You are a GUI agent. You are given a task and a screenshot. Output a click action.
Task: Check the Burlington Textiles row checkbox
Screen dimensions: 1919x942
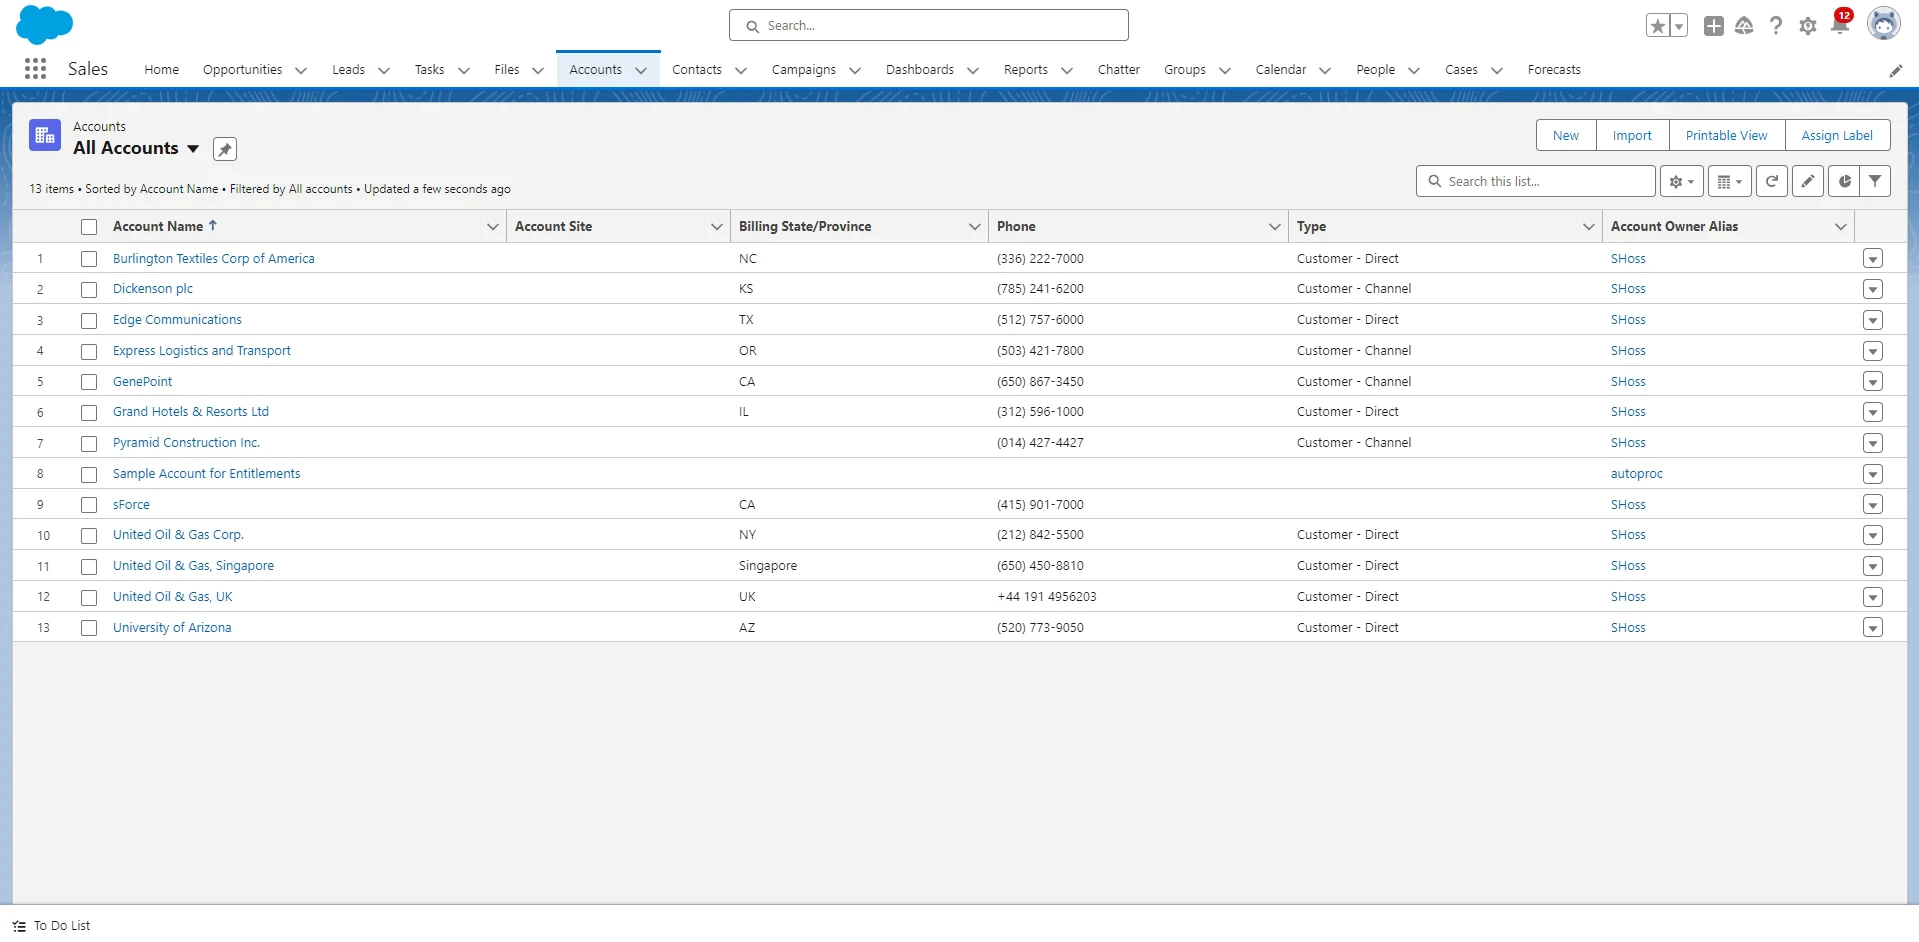point(89,259)
